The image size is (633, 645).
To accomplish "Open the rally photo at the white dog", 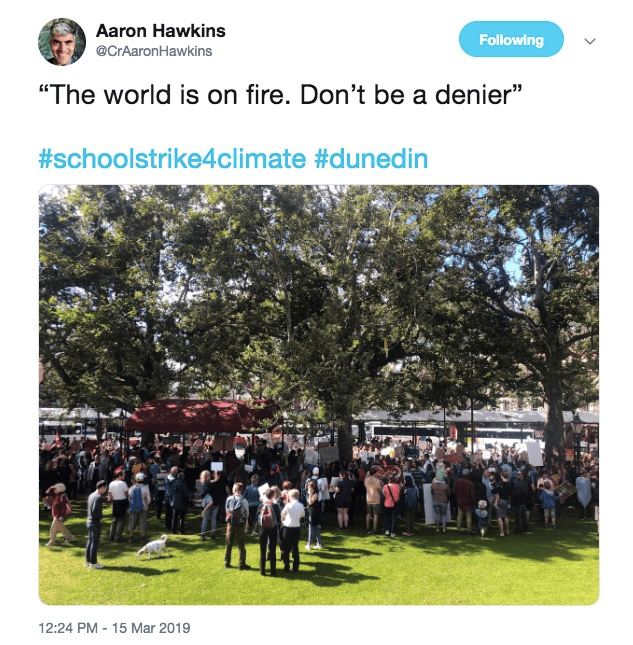I will point(153,547).
